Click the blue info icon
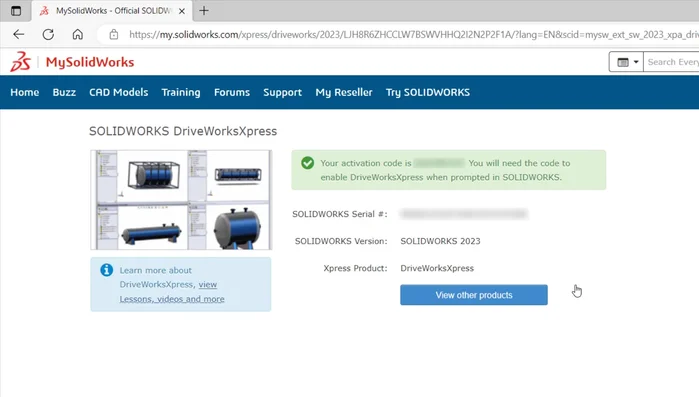 point(107,270)
